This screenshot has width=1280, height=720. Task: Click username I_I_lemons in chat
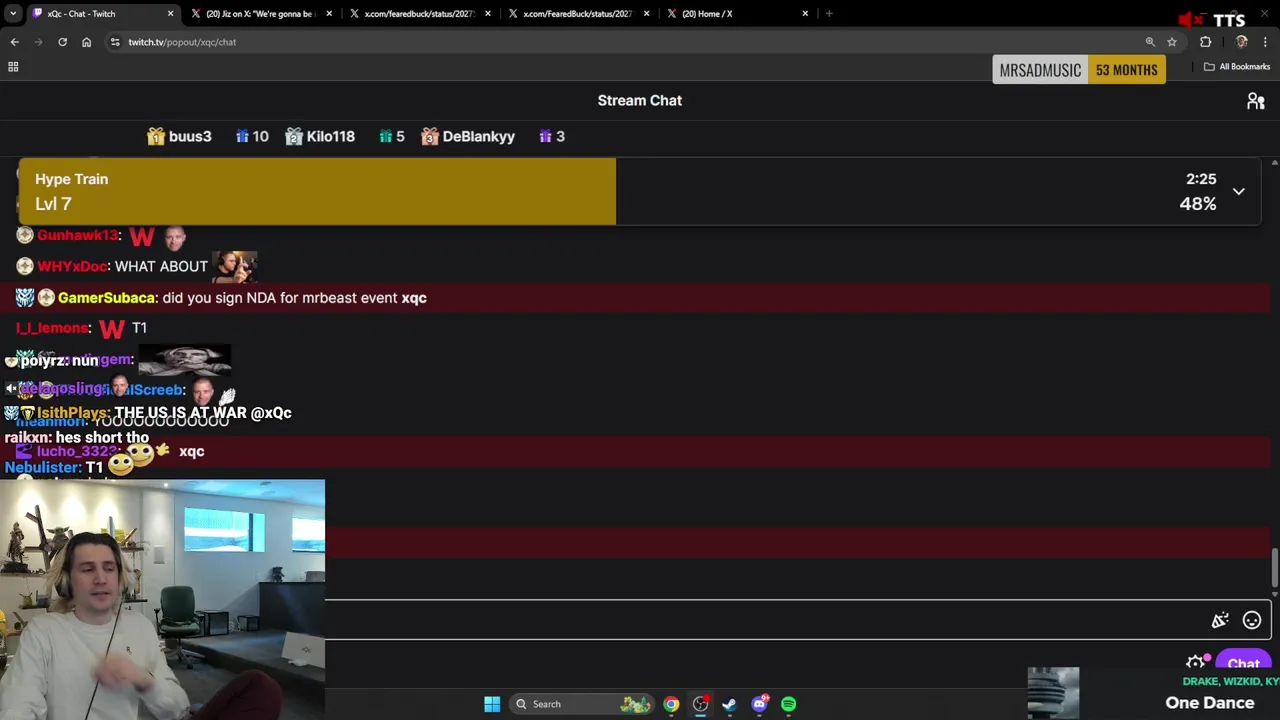[52, 328]
